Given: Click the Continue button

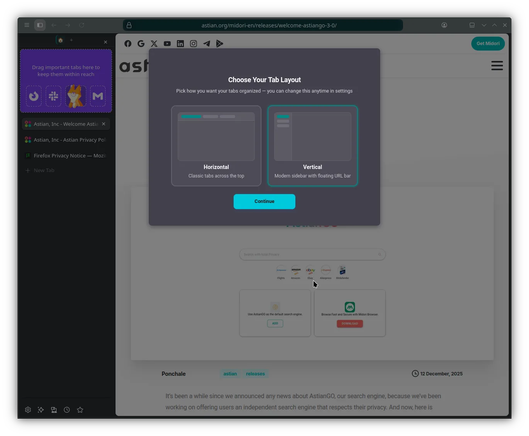Looking at the screenshot, I should (264, 201).
